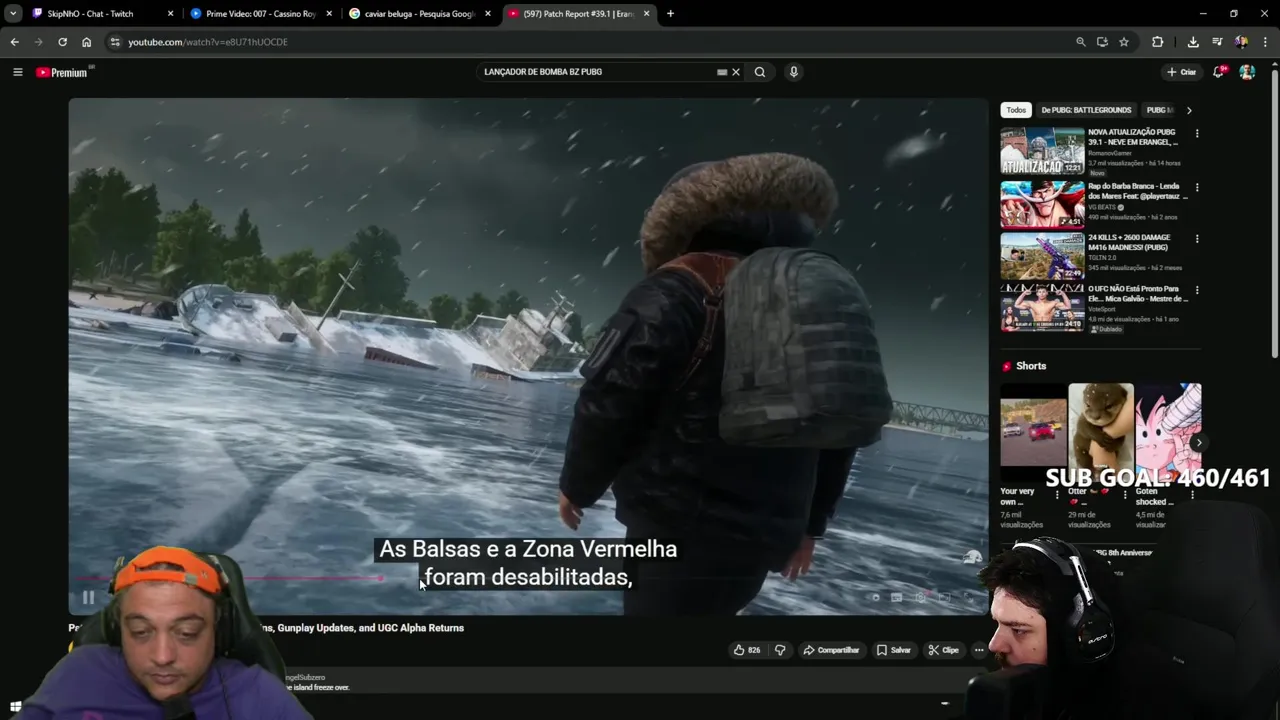1280x720 pixels.
Task: Bookmark this page with the star
Action: (1124, 42)
